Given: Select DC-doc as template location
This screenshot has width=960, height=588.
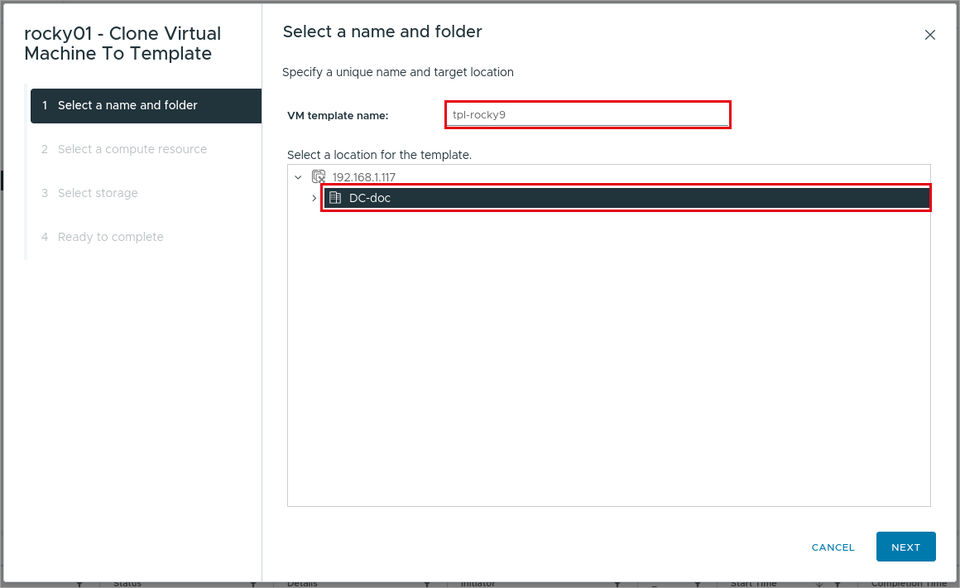Looking at the screenshot, I should coord(626,198).
